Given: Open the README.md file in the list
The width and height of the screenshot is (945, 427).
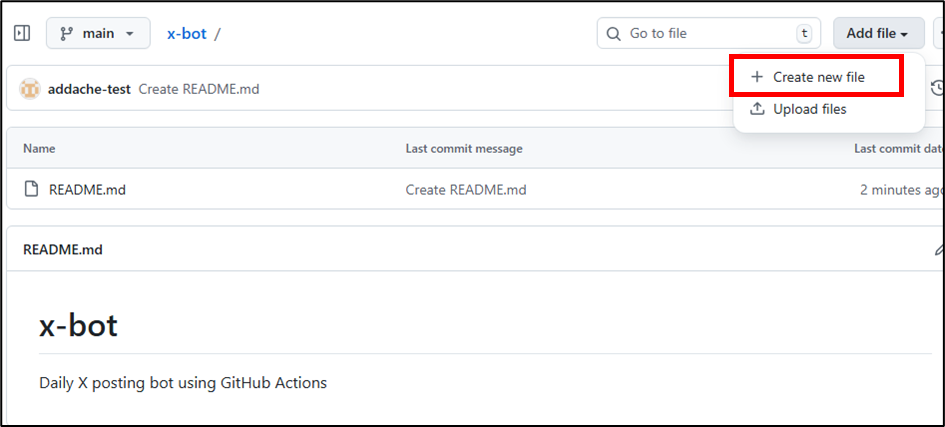Looking at the screenshot, I should (x=87, y=189).
